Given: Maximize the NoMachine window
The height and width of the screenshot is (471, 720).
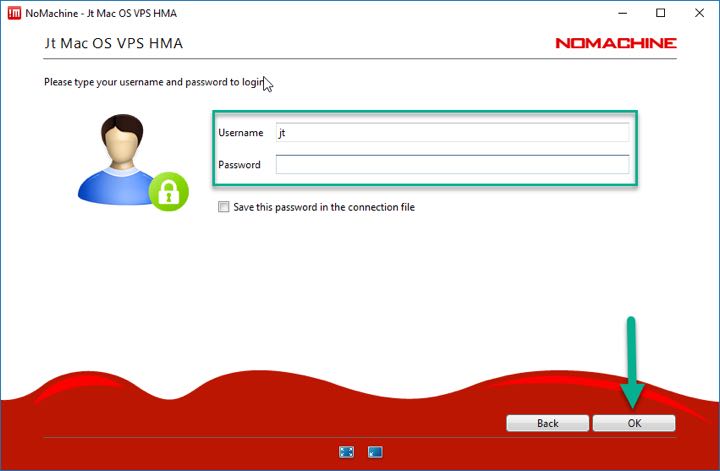Looking at the screenshot, I should click(660, 13).
